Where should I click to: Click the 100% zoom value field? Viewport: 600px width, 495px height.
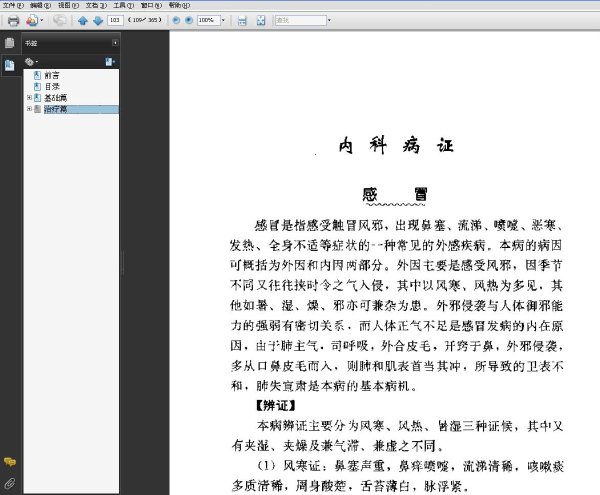(x=209, y=20)
